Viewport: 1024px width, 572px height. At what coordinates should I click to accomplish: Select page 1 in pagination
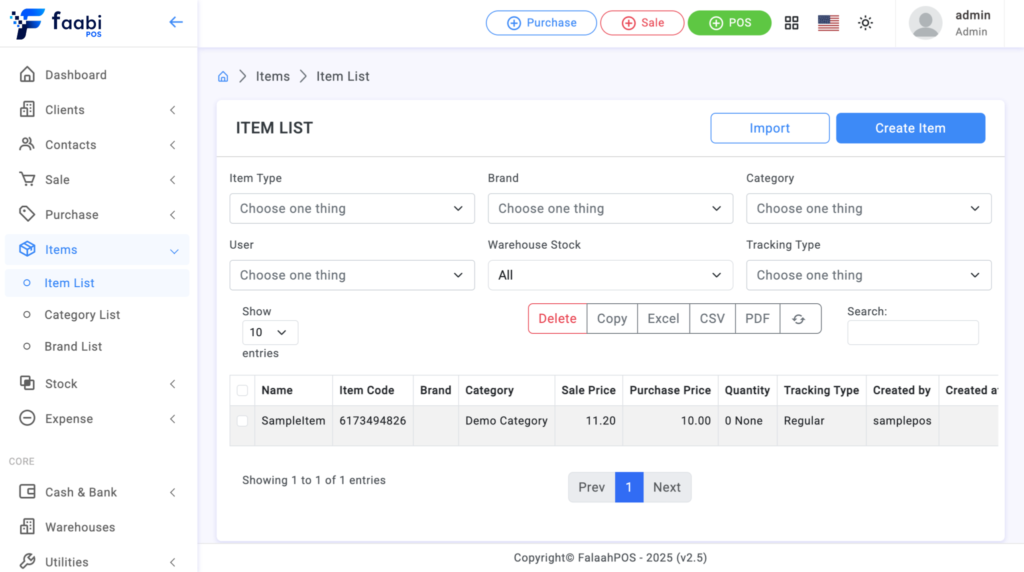click(629, 487)
